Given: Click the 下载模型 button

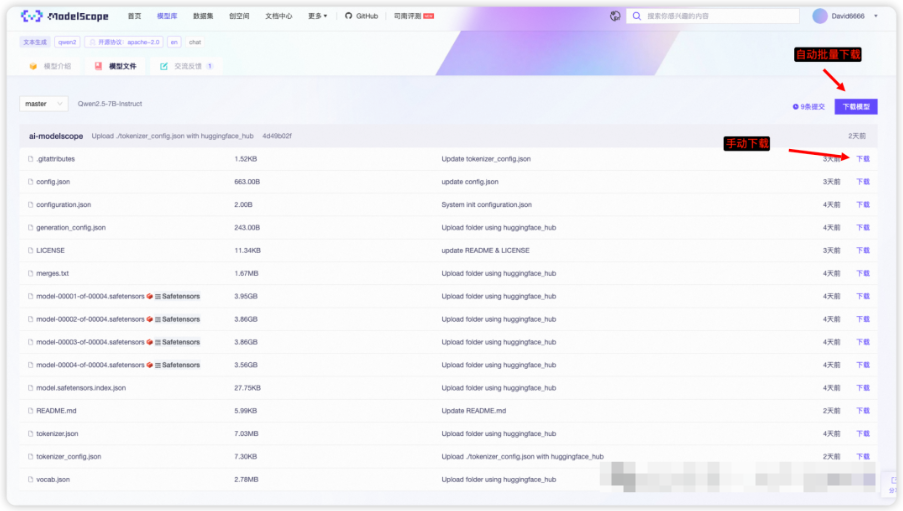Looking at the screenshot, I should pos(856,107).
